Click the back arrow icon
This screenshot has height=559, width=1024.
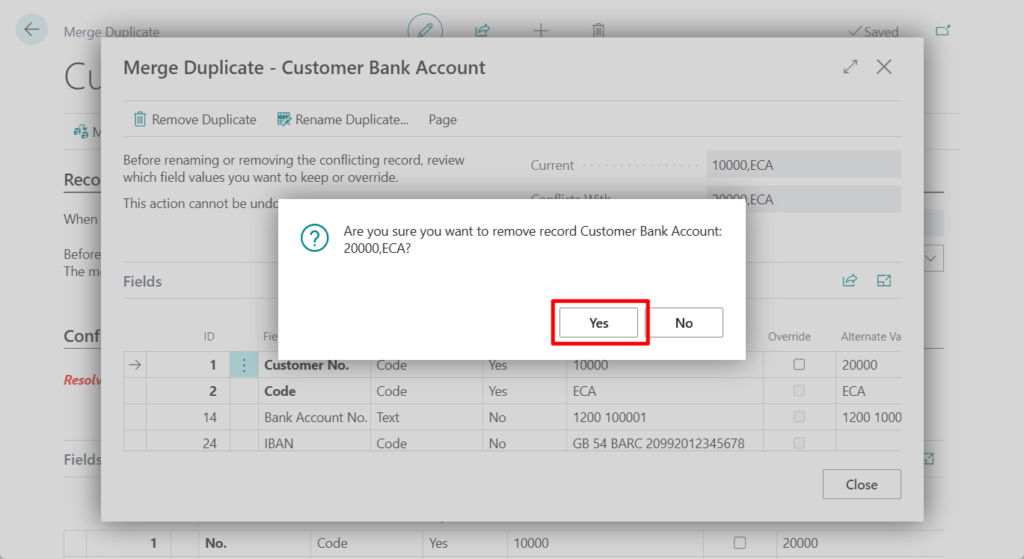click(32, 30)
